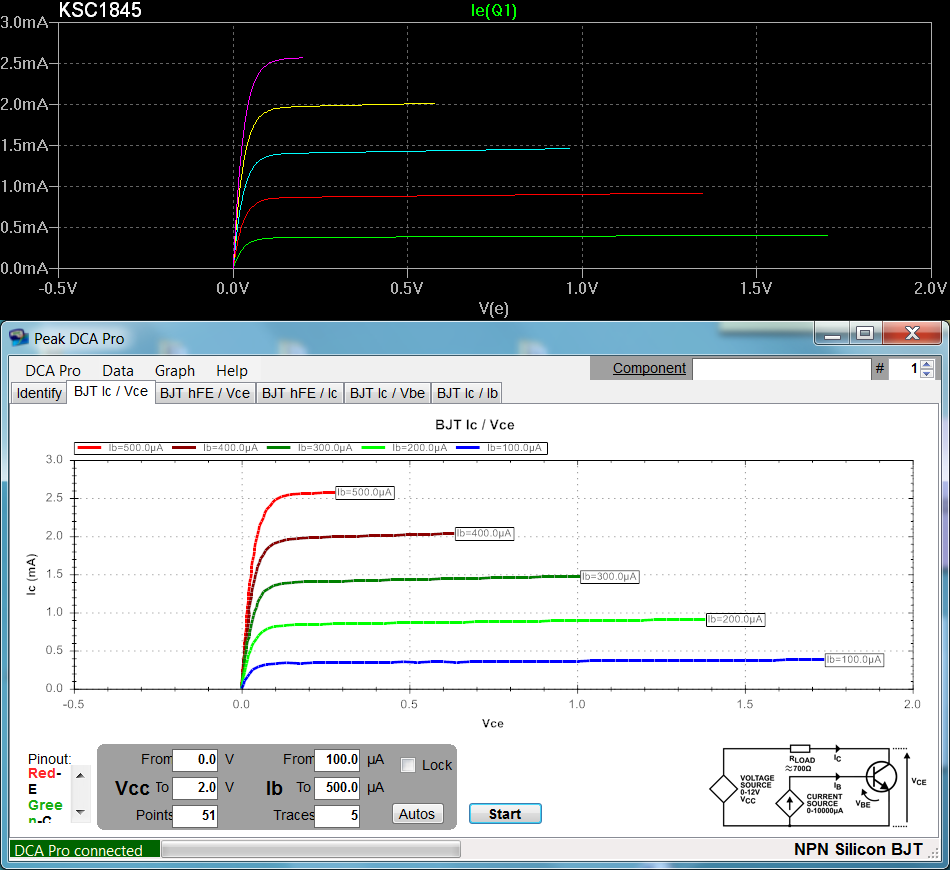Click the Ib=300.0µA curve end label
The image size is (950, 870).
(x=610, y=576)
